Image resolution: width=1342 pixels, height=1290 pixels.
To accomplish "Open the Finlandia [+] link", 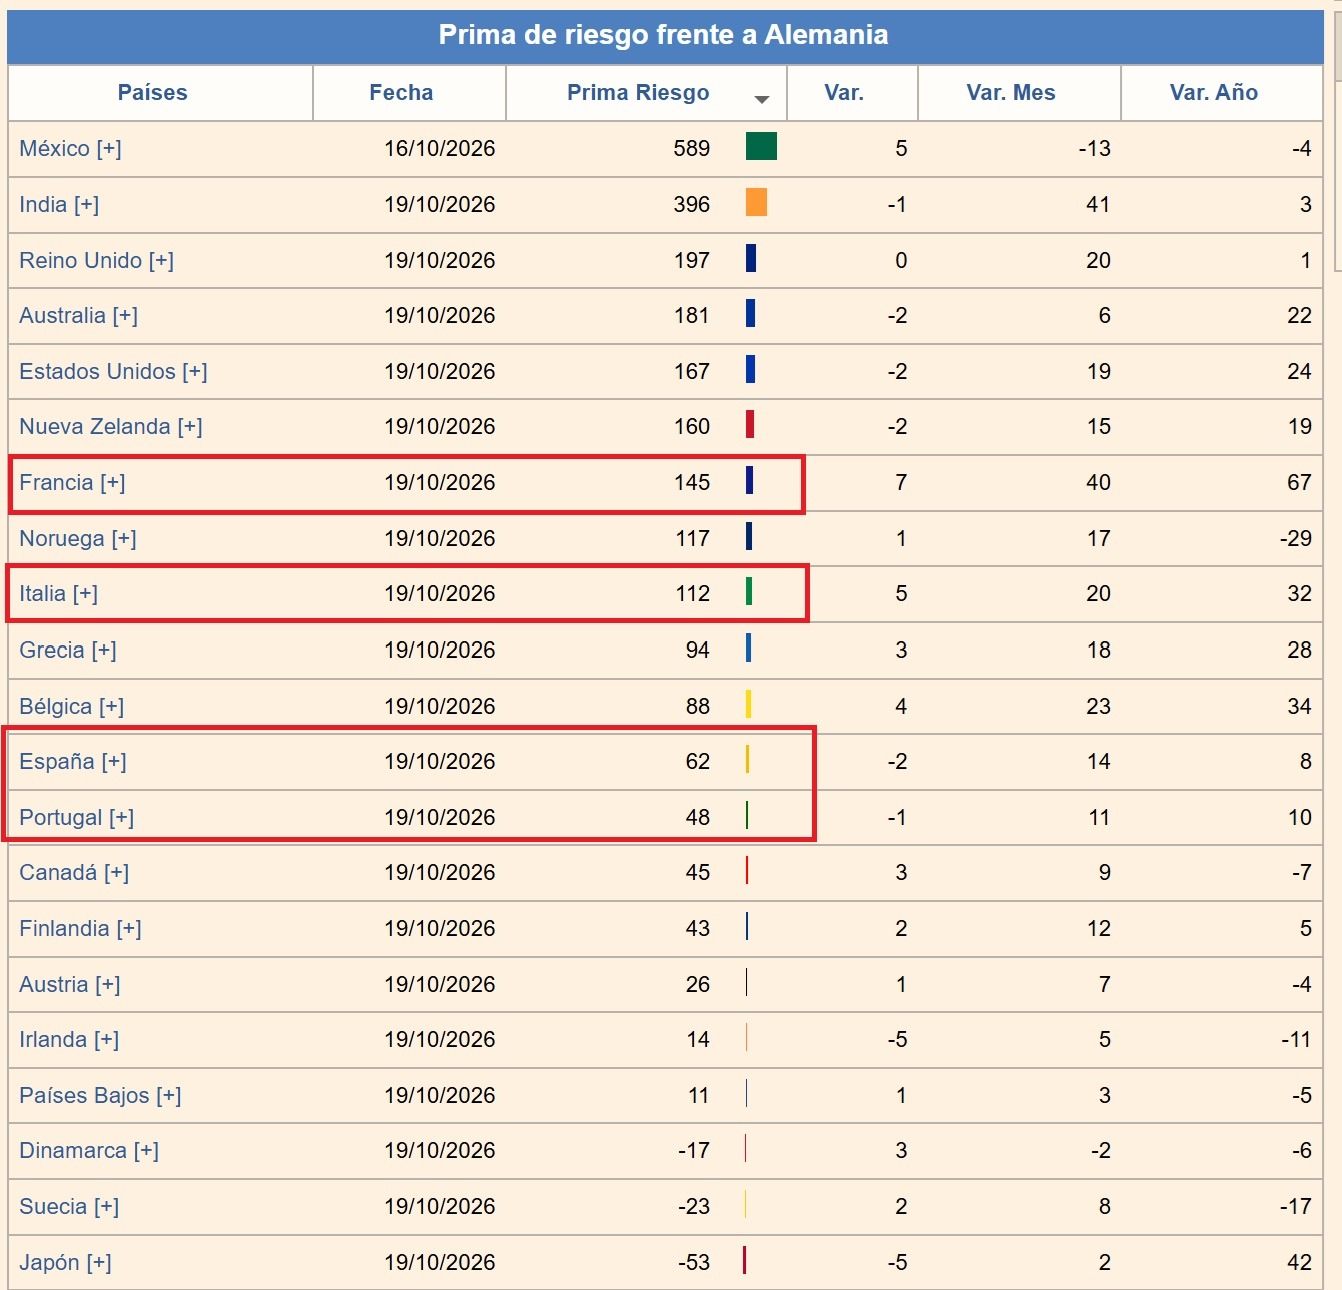I will point(80,929).
